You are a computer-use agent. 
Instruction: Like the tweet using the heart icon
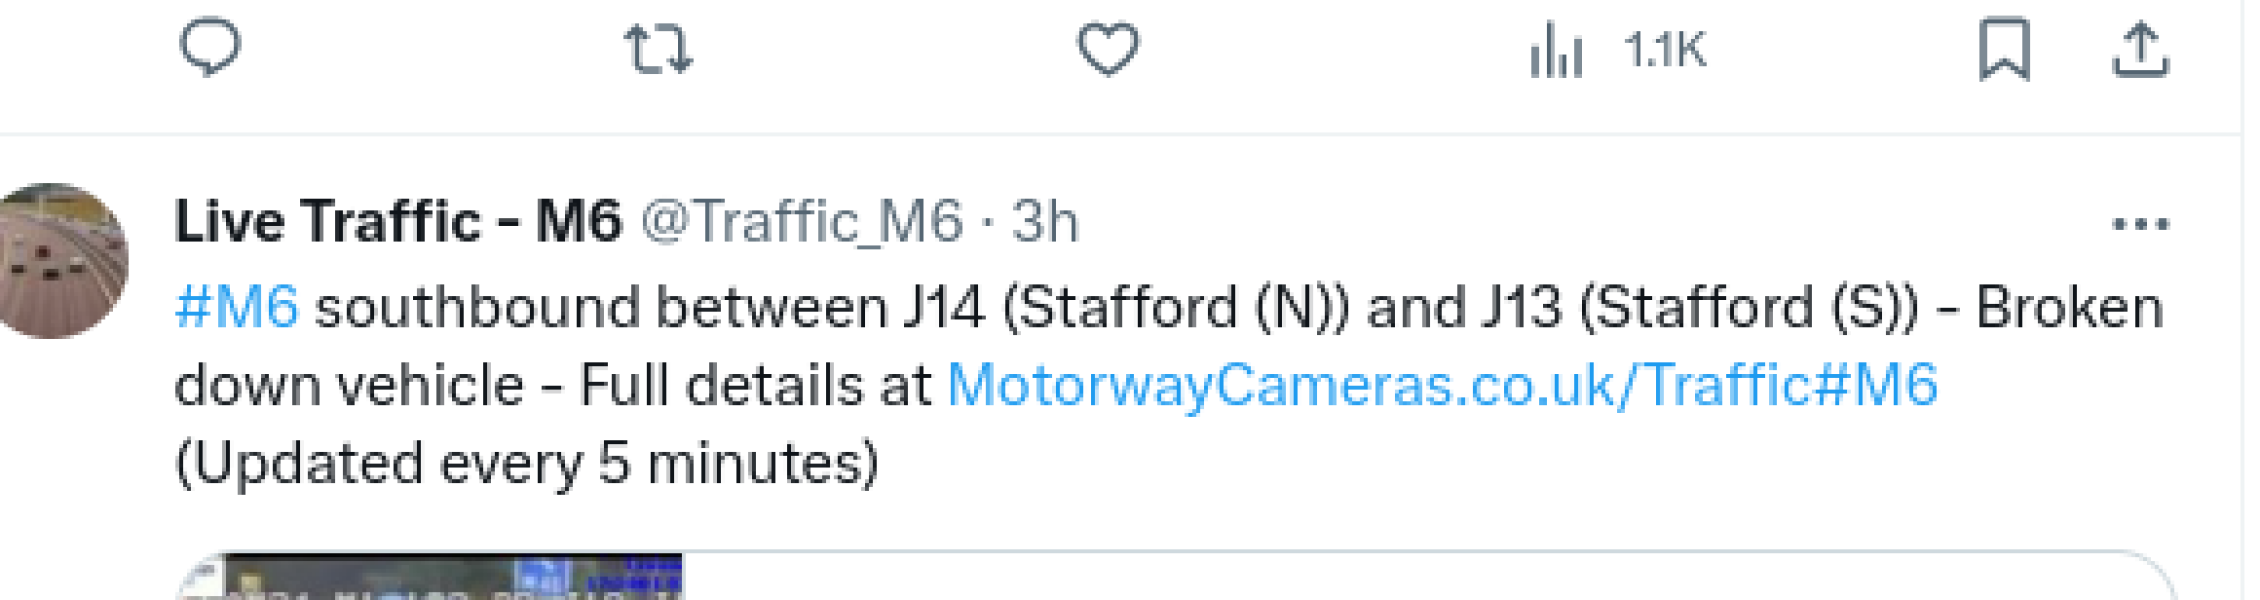pyautogui.click(x=1110, y=48)
